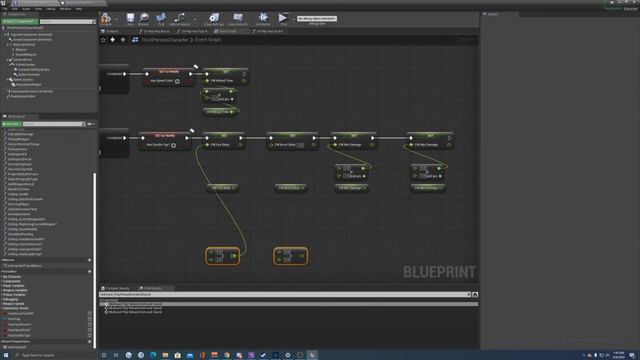This screenshot has width=640, height=360.
Task: Click the Compile toolbar button
Action: click(106, 18)
